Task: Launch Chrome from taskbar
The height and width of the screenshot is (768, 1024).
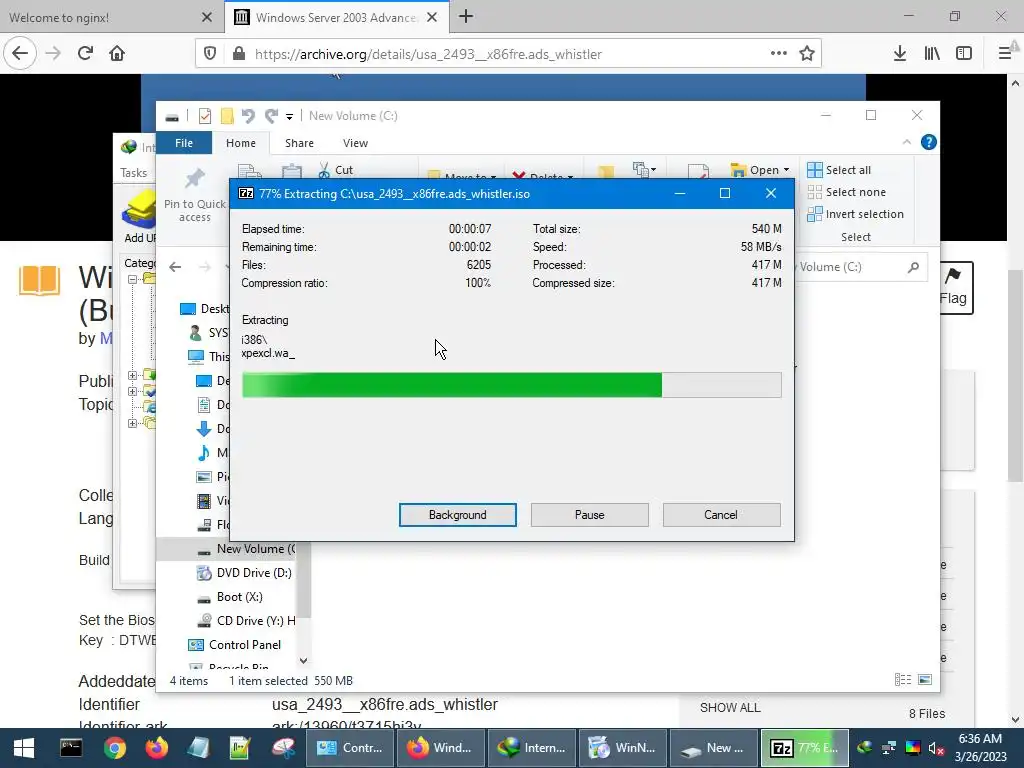Action: pos(114,748)
